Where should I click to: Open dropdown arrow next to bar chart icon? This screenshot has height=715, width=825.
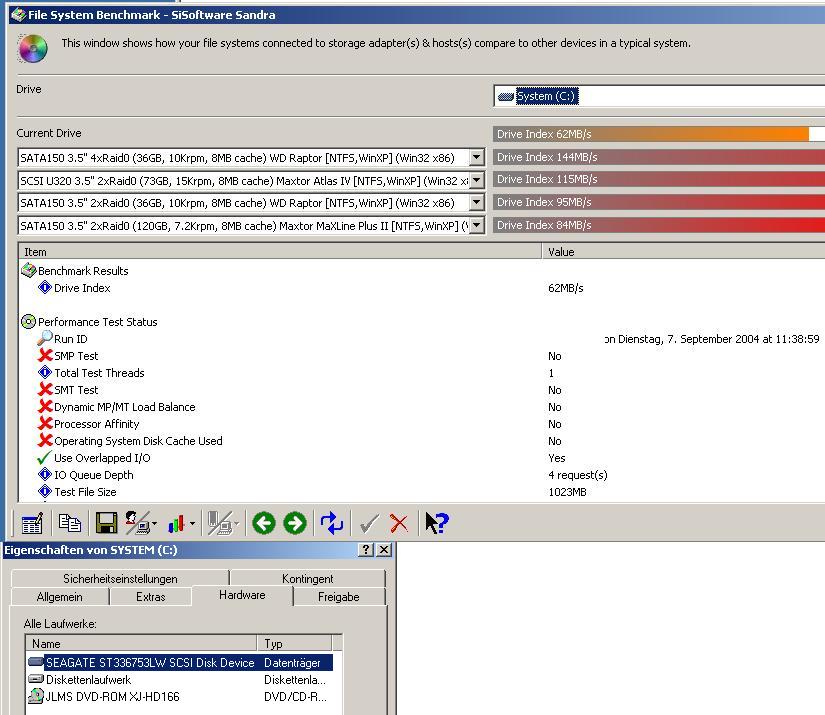tap(192, 524)
